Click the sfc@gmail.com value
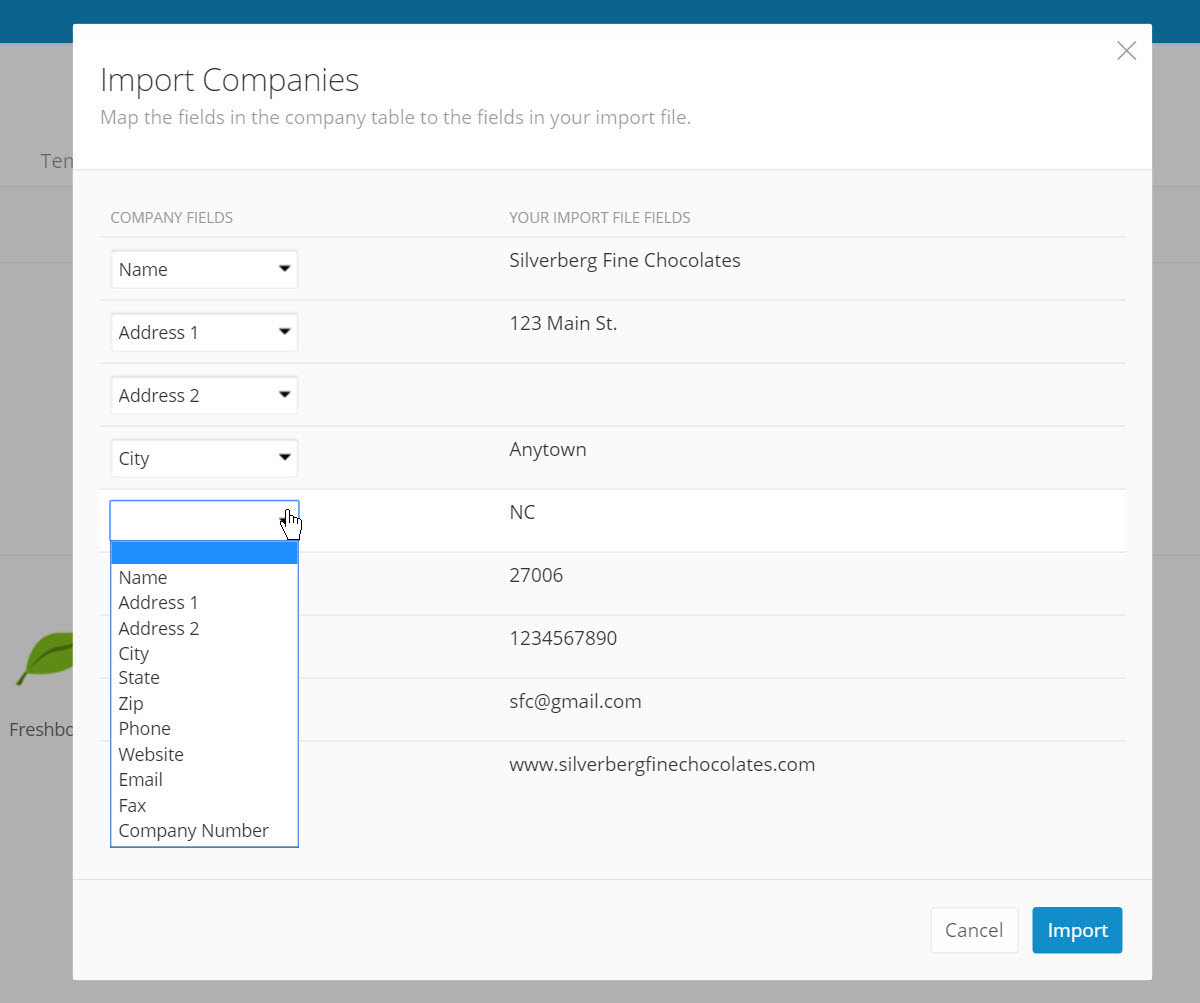The height and width of the screenshot is (1003, 1200). tap(575, 701)
